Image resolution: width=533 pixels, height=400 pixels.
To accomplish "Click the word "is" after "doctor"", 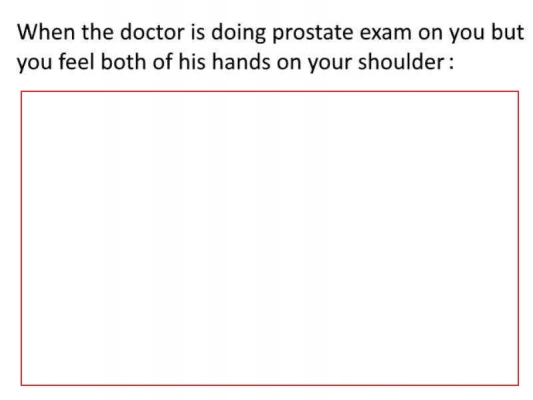I will [x=198, y=32].
